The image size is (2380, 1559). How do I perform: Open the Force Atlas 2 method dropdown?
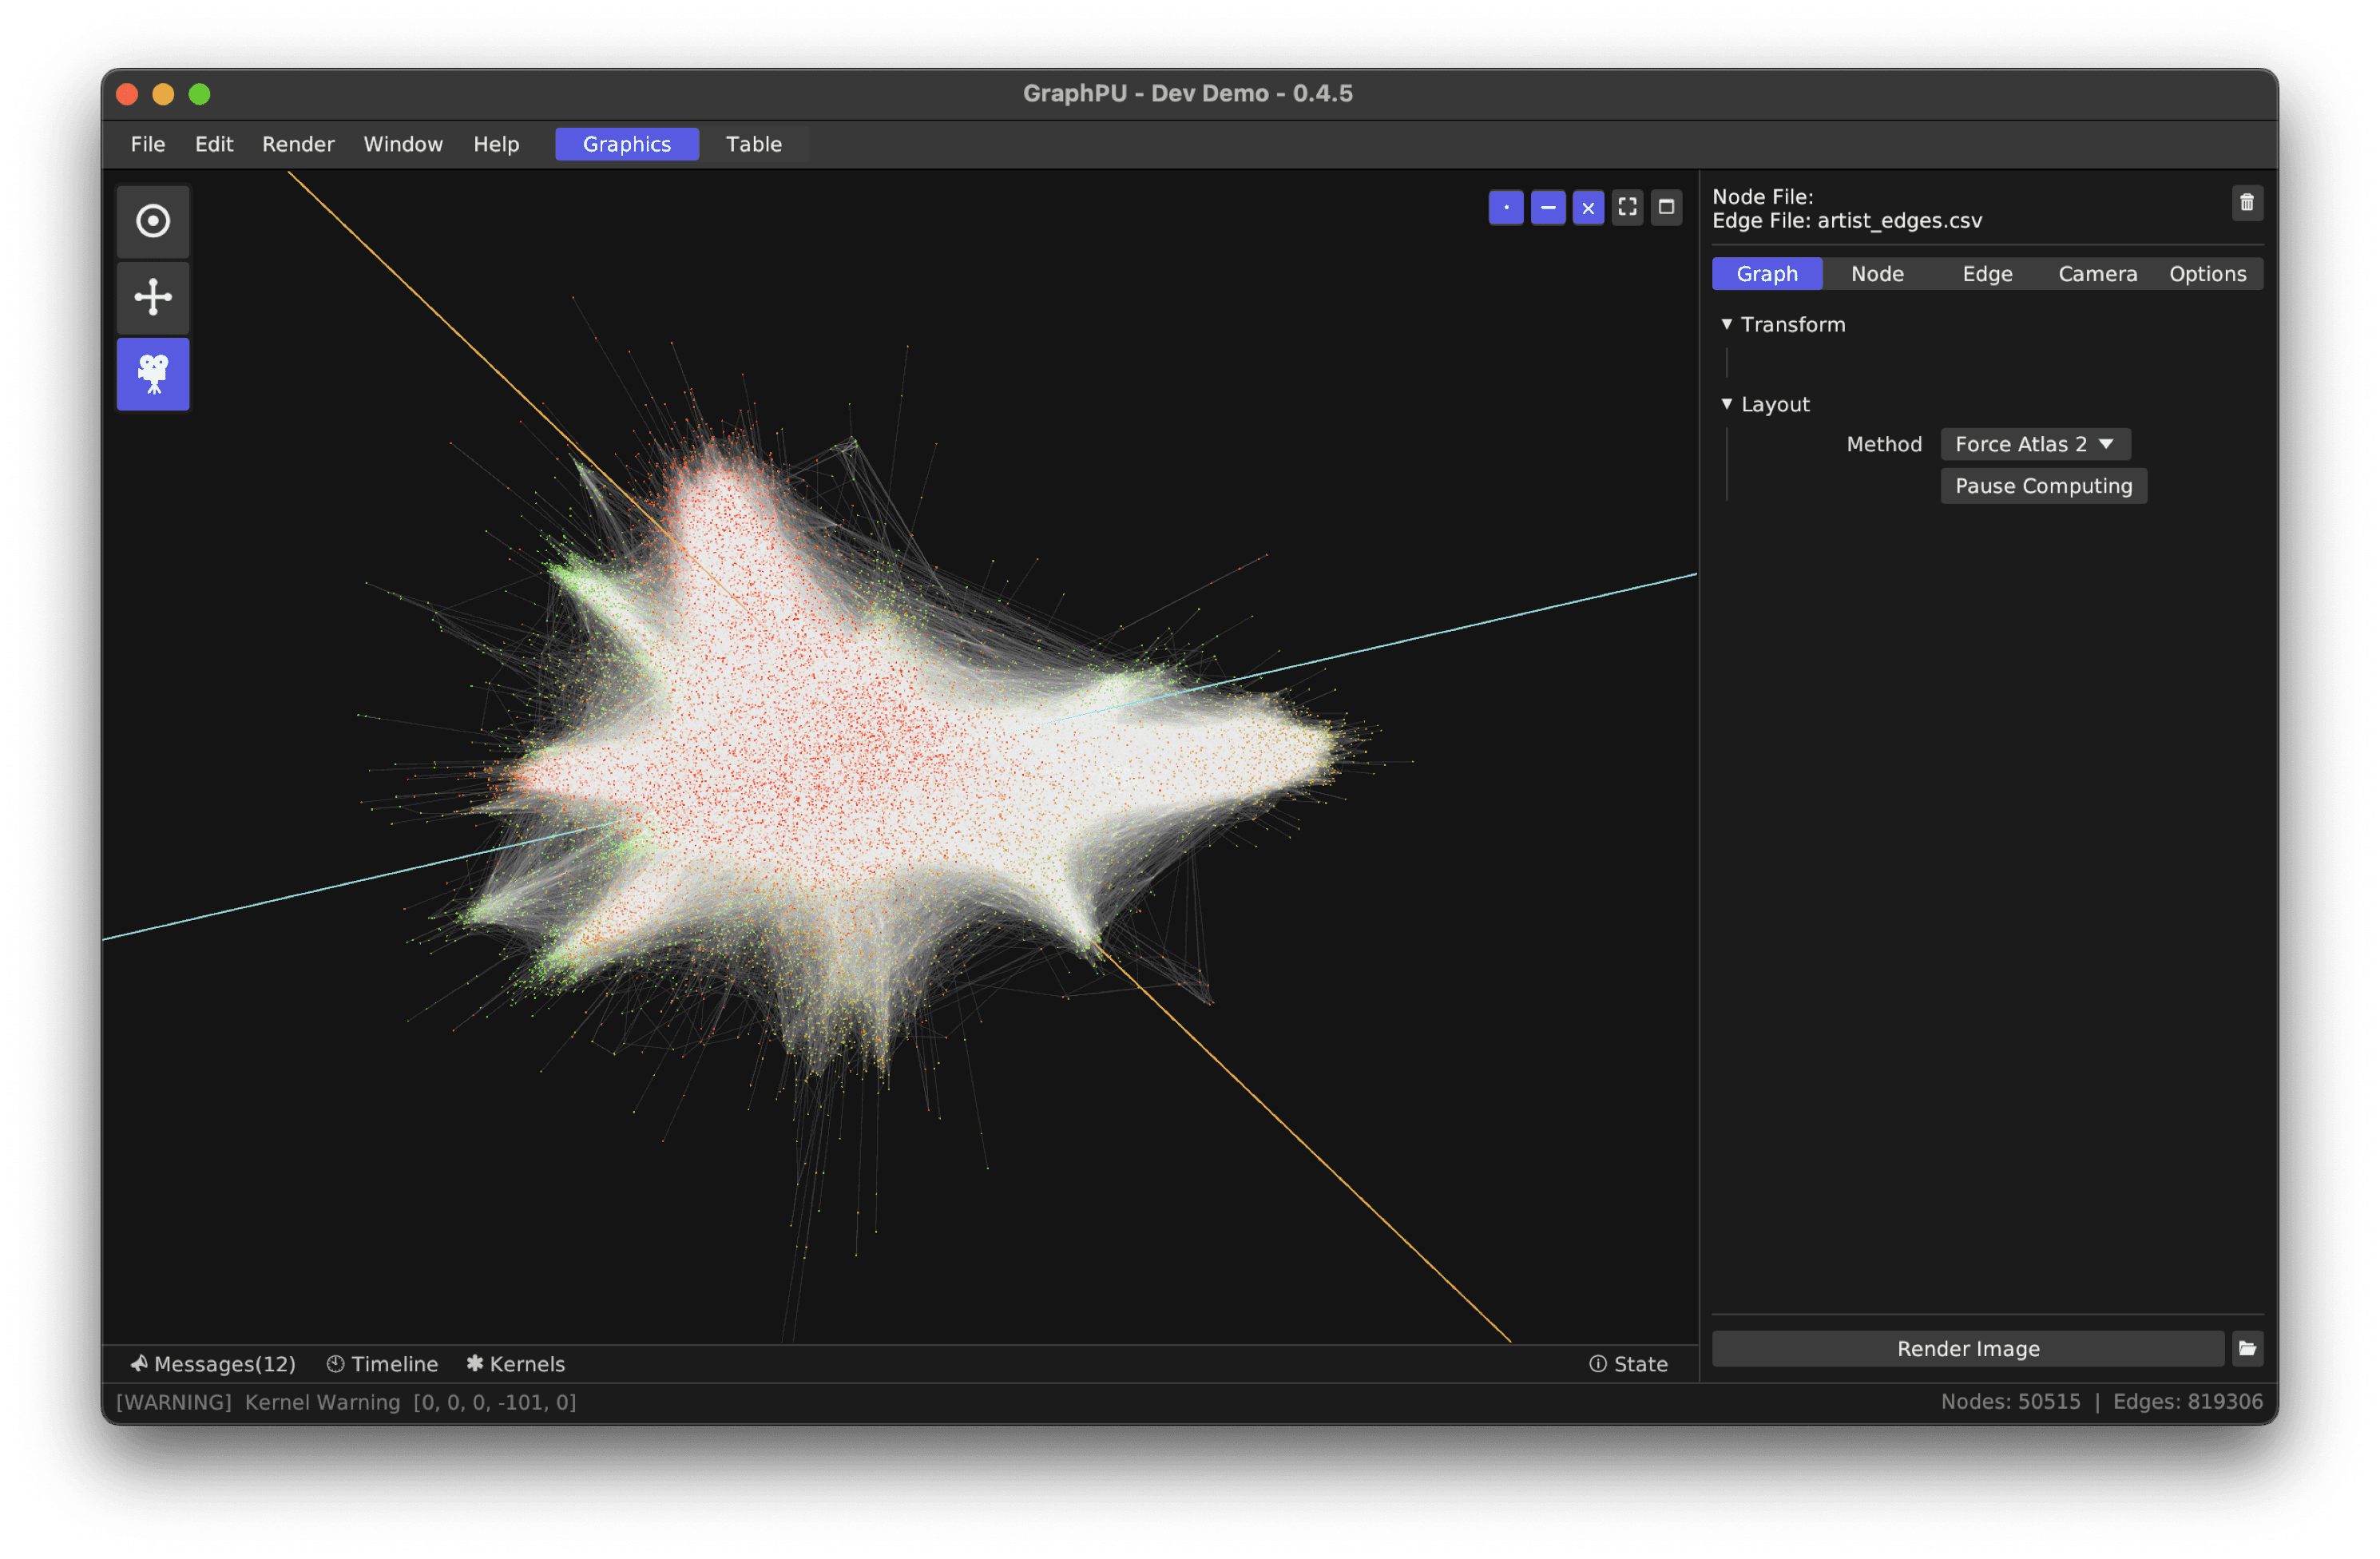pos(2034,444)
